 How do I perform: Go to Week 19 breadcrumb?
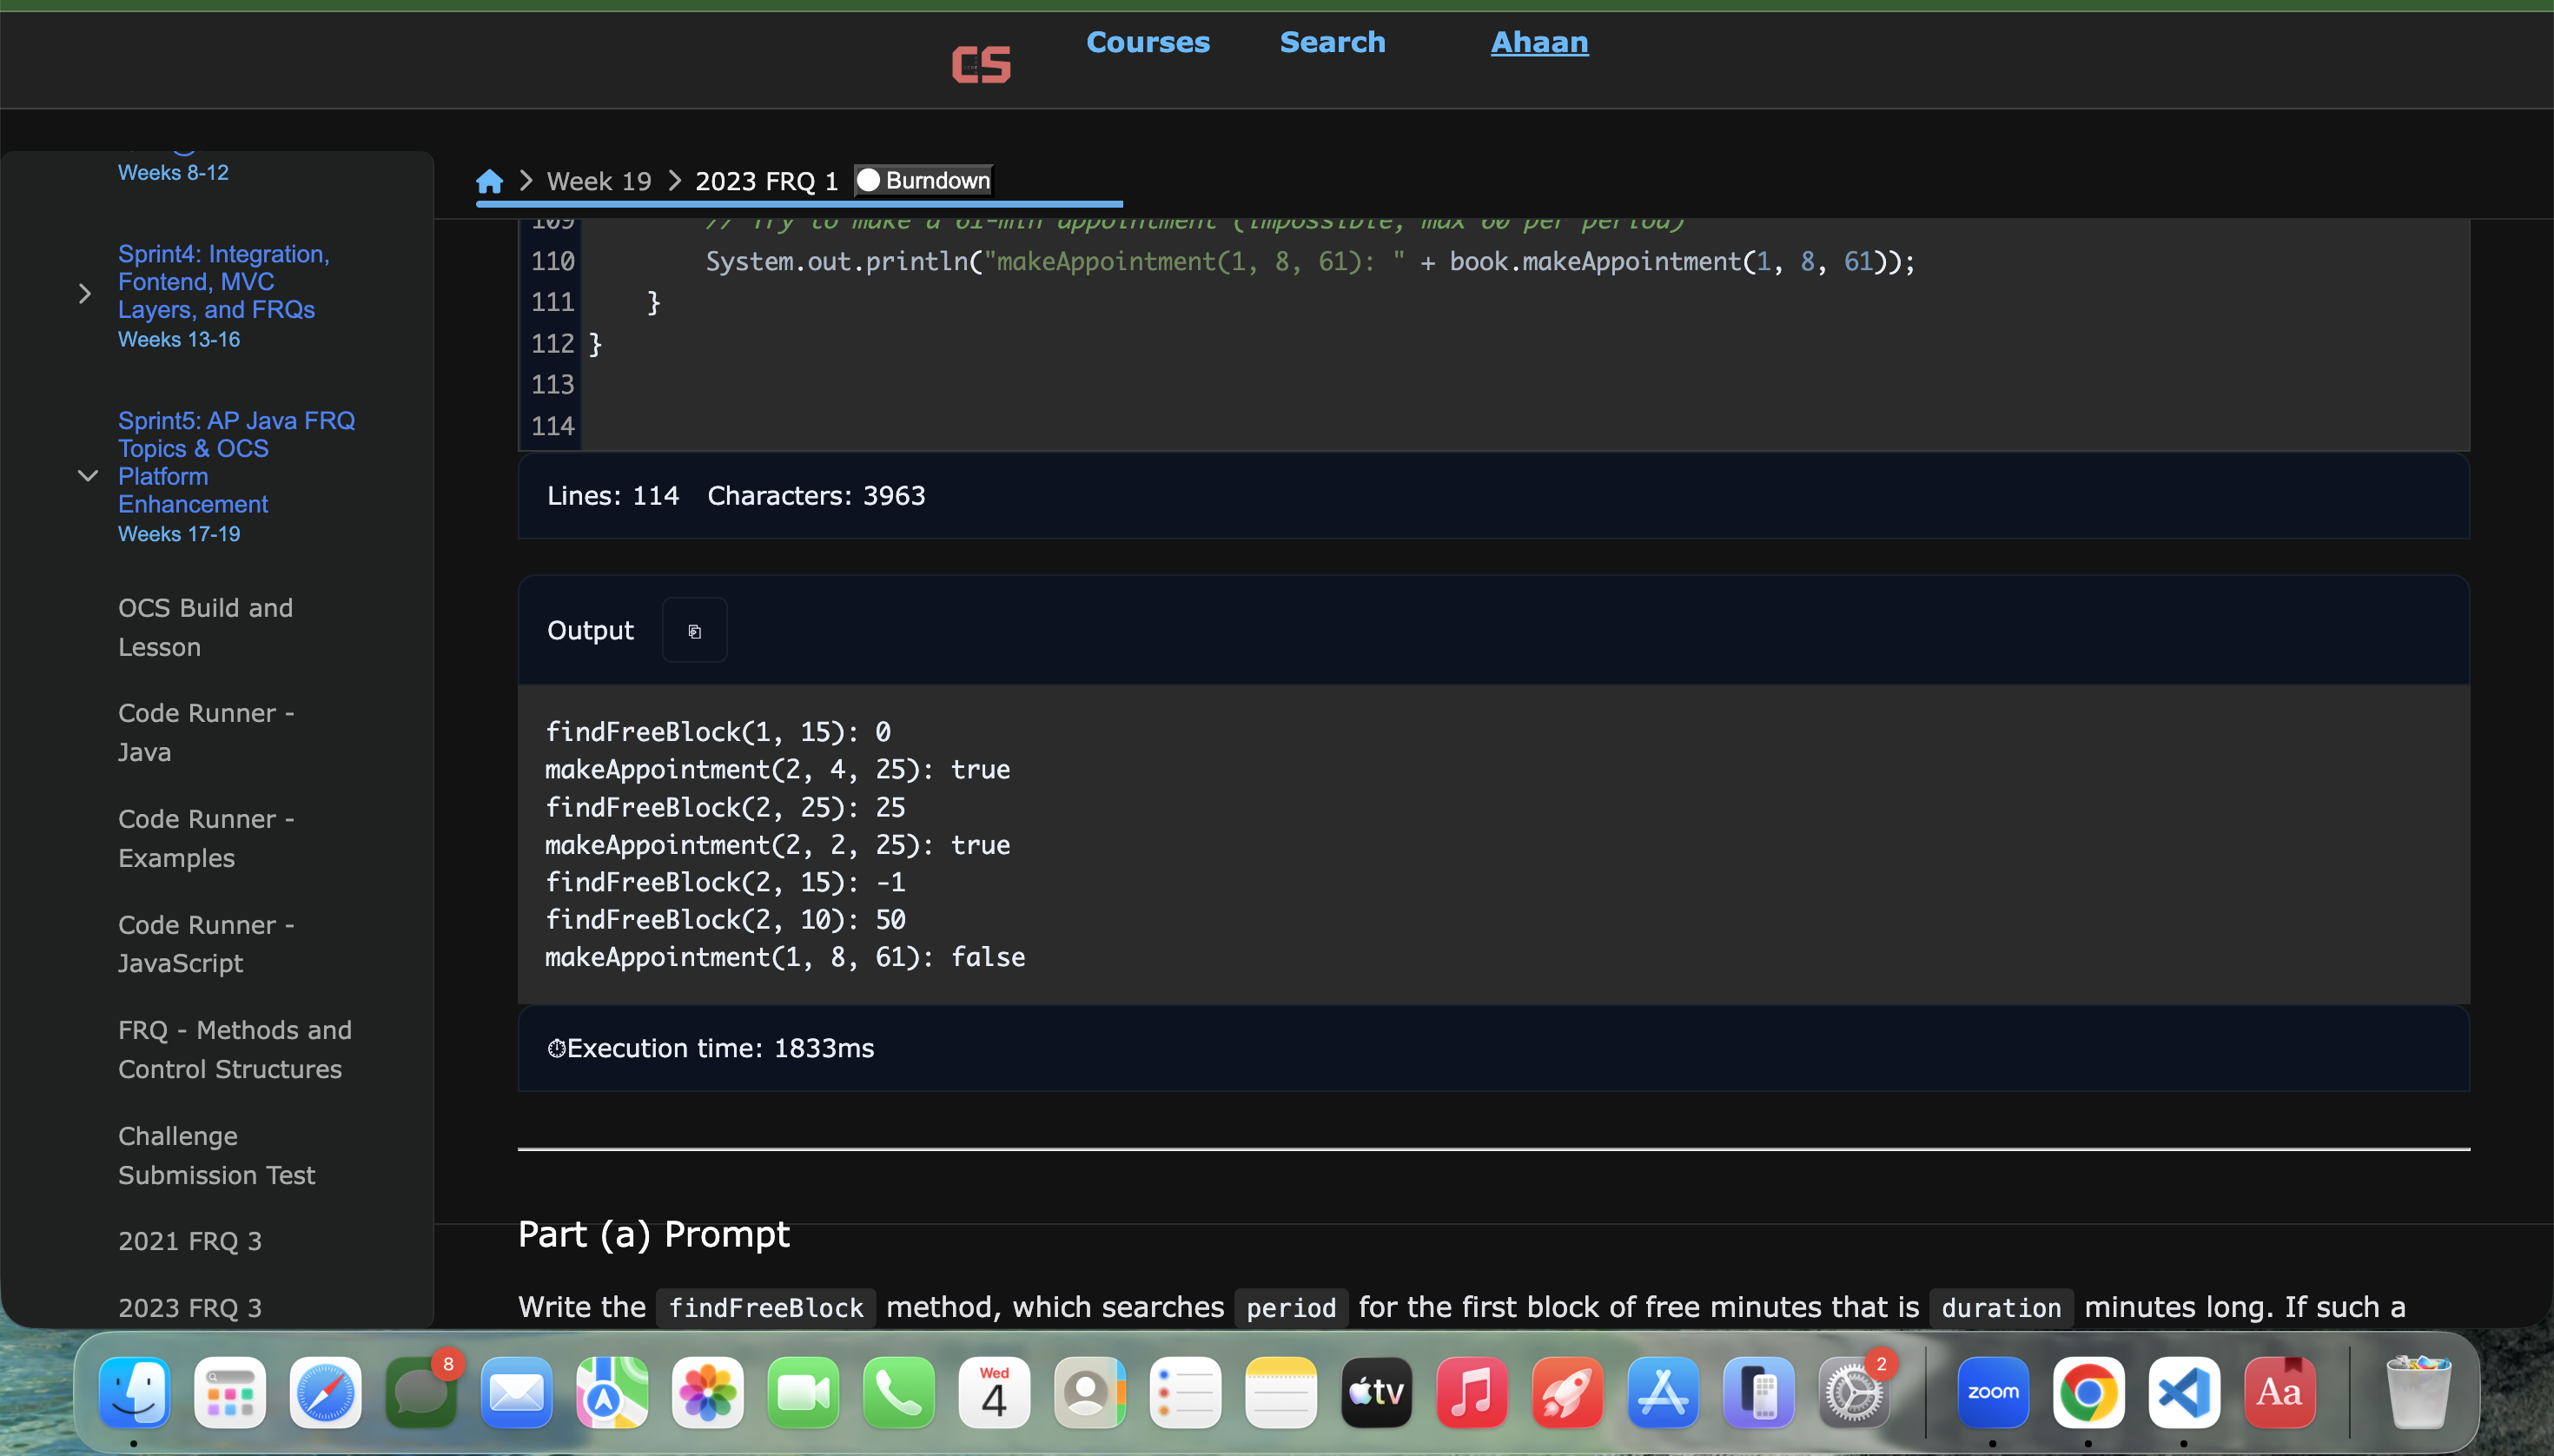pyautogui.click(x=598, y=181)
